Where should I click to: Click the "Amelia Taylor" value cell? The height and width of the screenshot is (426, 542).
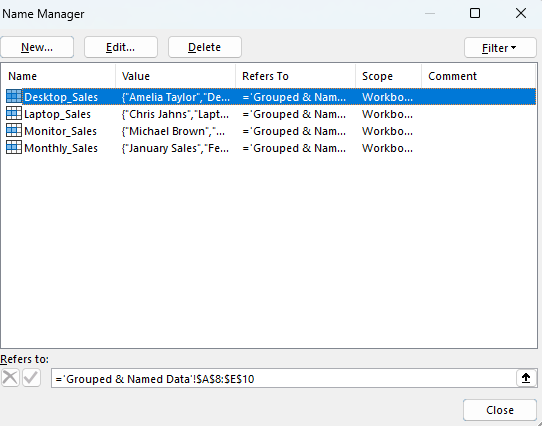[176, 97]
